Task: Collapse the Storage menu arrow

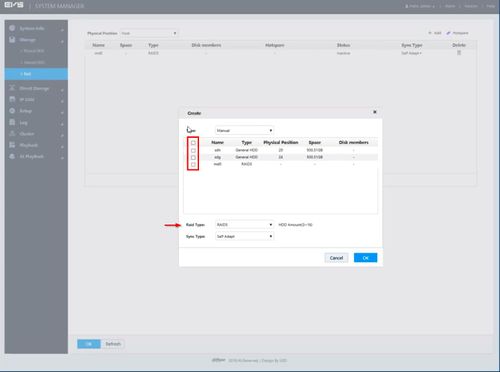Action: (62, 41)
